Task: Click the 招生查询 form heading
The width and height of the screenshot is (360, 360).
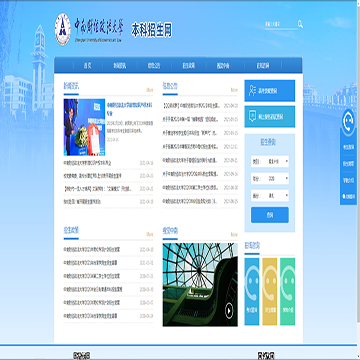Action: pos(268,142)
